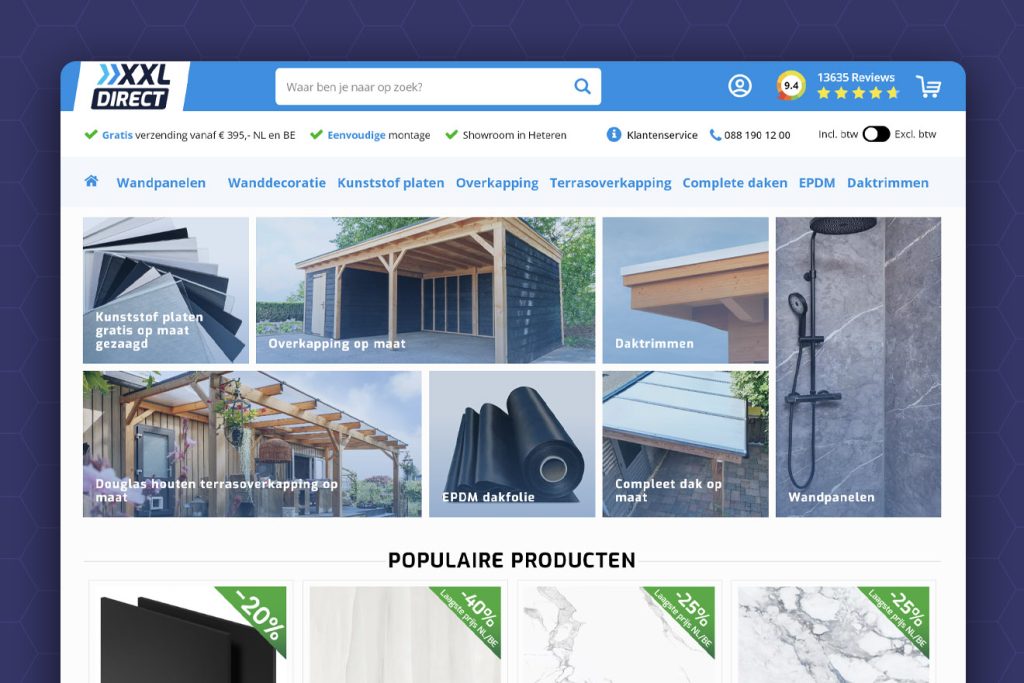The image size is (1024, 683).
Task: Open the user account icon
Action: pos(740,86)
